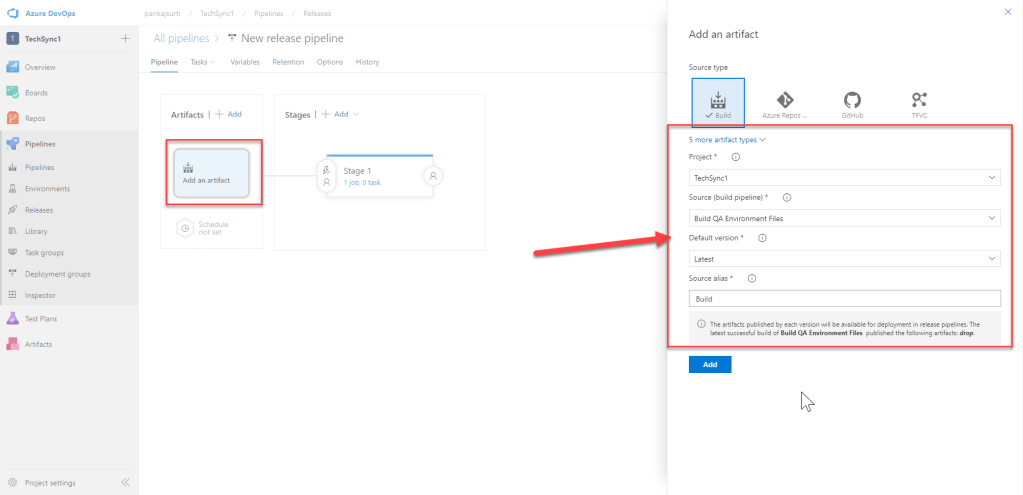The width and height of the screenshot is (1023, 495).
Task: Pick the TFVC source type
Action: pos(919,104)
